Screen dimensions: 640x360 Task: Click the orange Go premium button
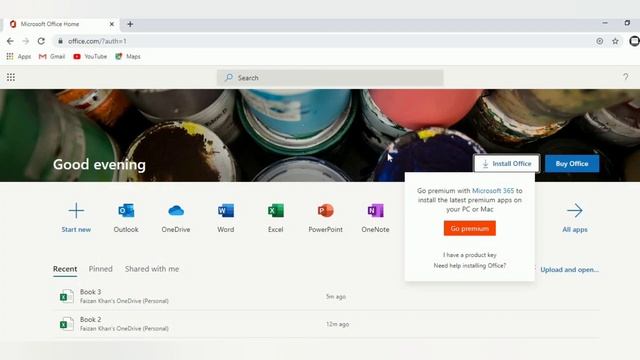470,229
